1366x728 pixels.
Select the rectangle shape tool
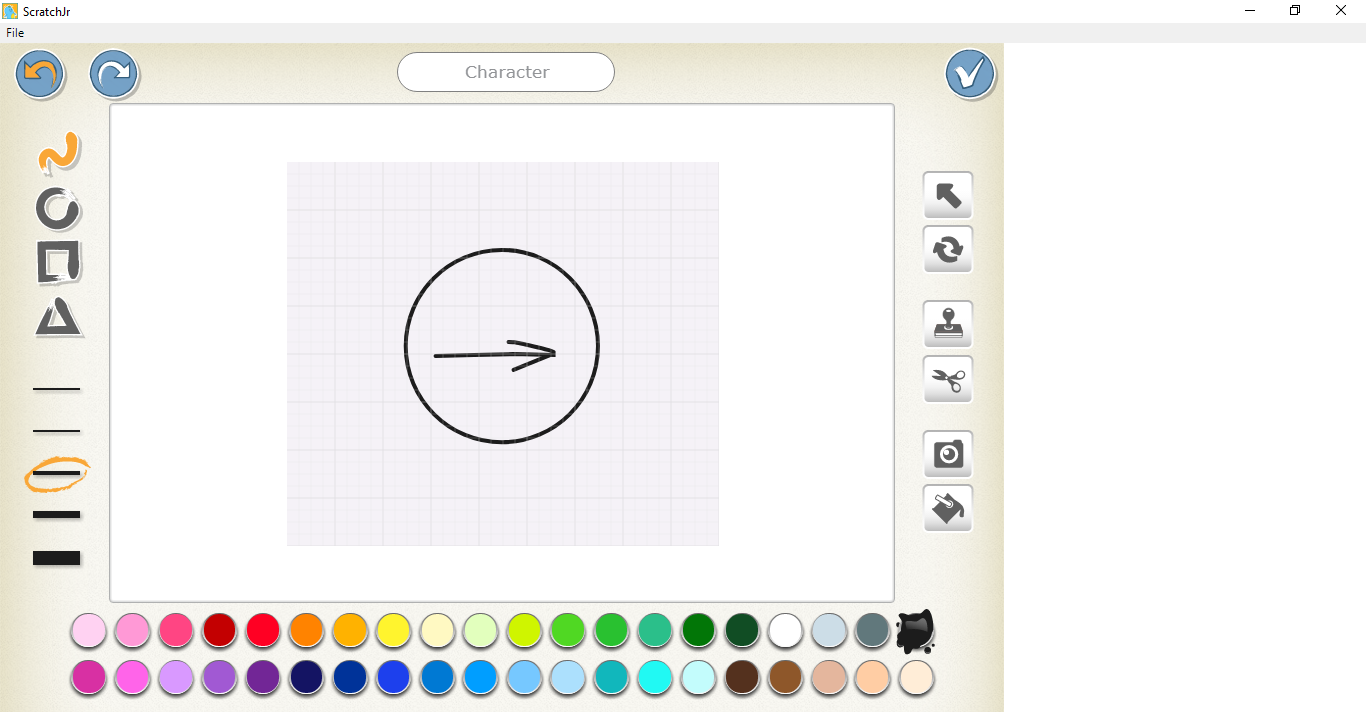click(x=58, y=263)
